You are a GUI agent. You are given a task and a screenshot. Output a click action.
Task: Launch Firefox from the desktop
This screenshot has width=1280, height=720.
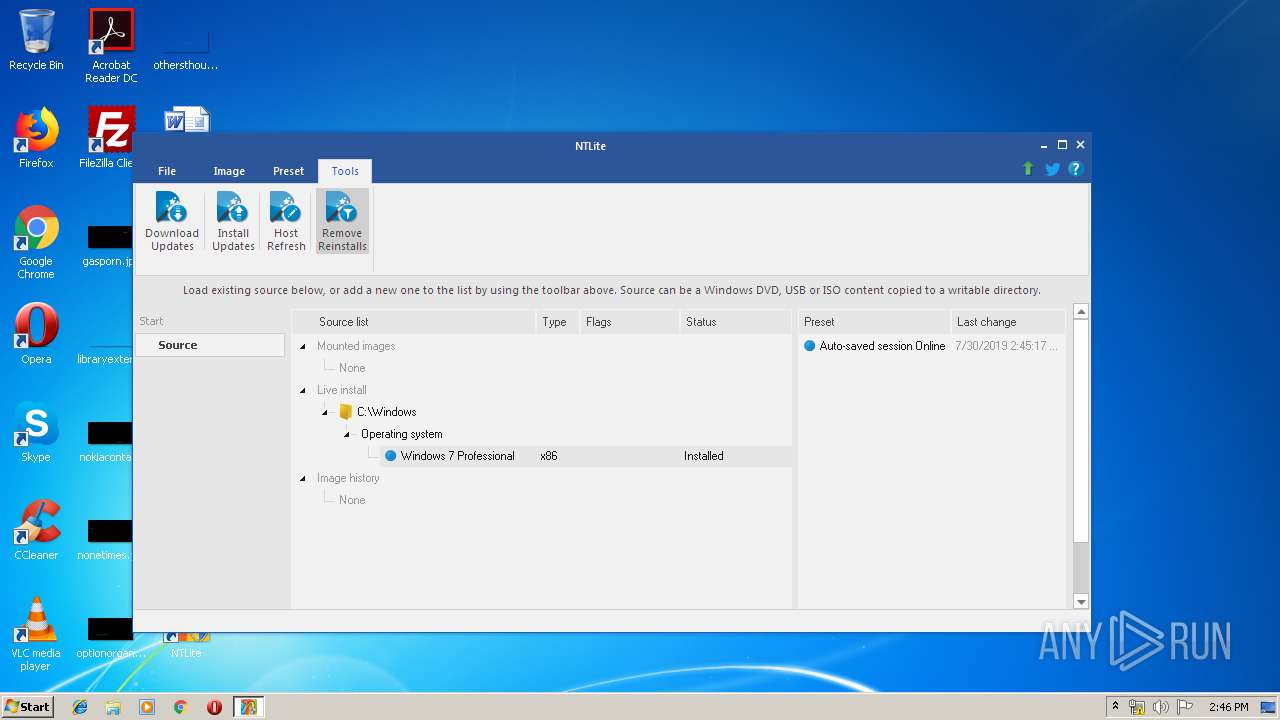click(x=36, y=138)
